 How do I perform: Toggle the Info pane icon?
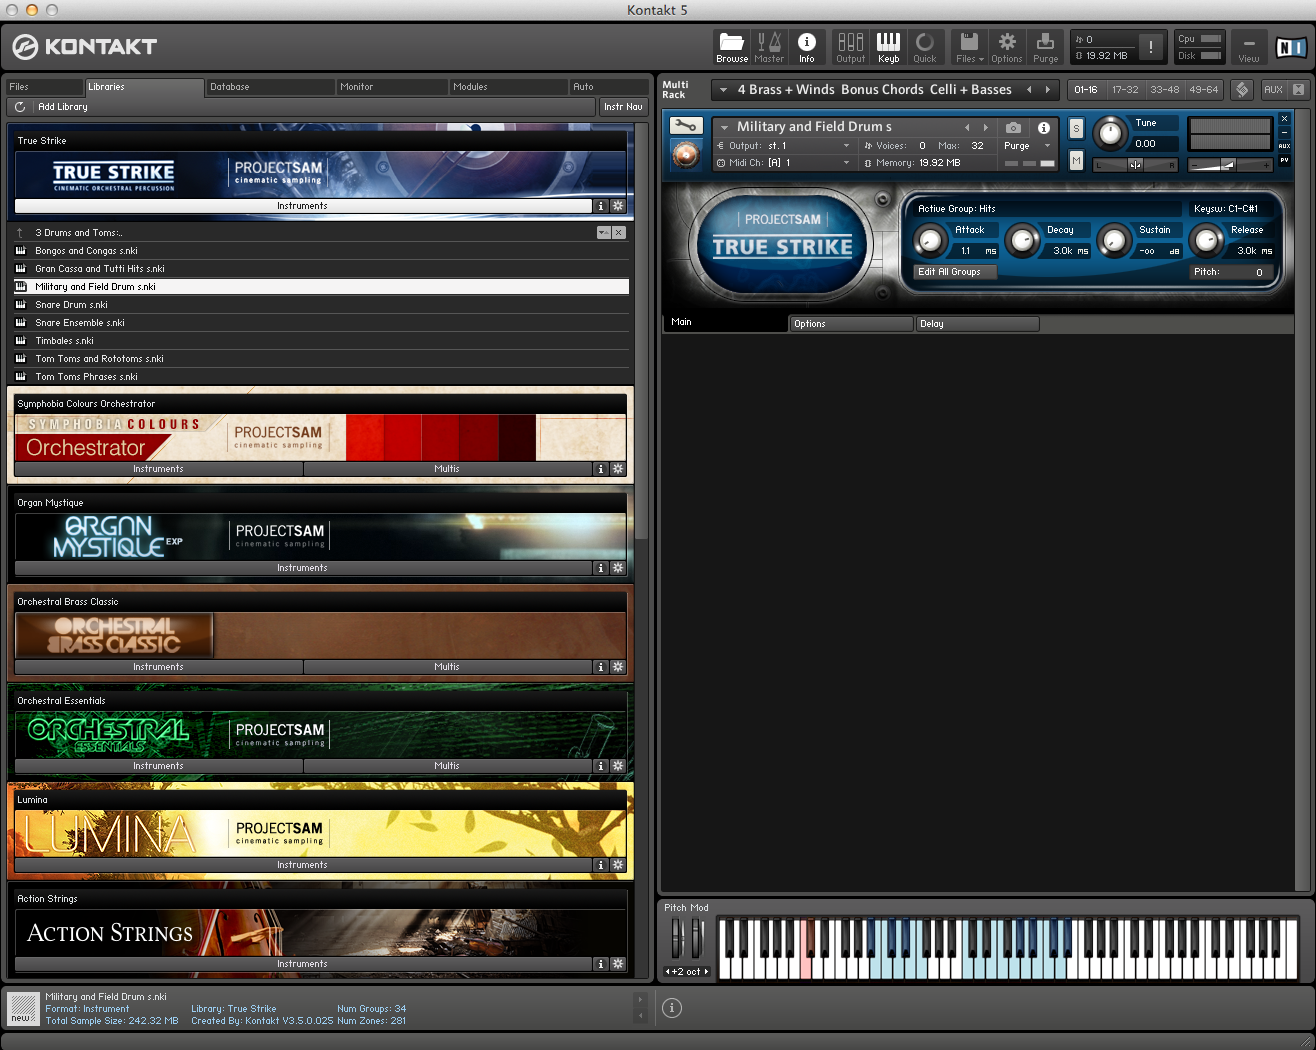tap(806, 47)
